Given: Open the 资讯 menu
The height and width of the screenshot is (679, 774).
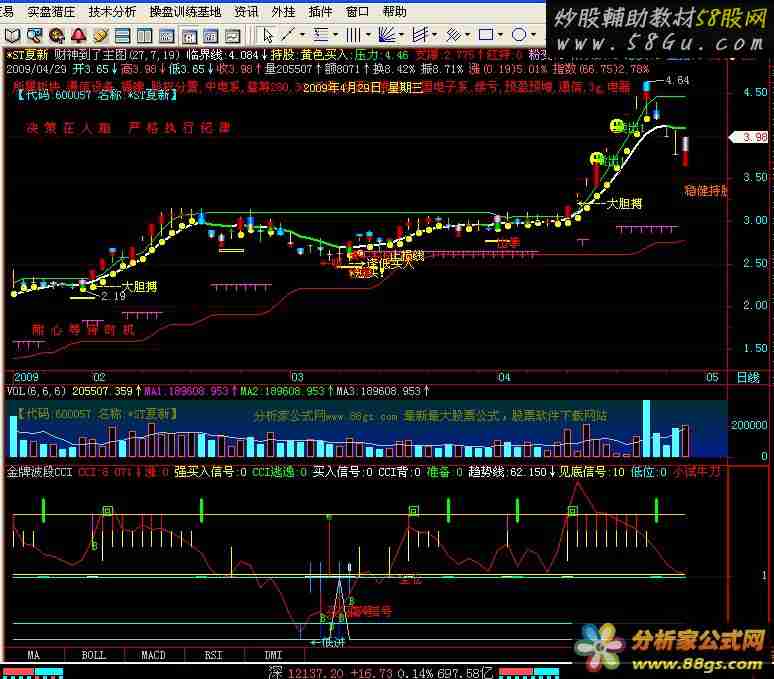Looking at the screenshot, I should (246, 11).
